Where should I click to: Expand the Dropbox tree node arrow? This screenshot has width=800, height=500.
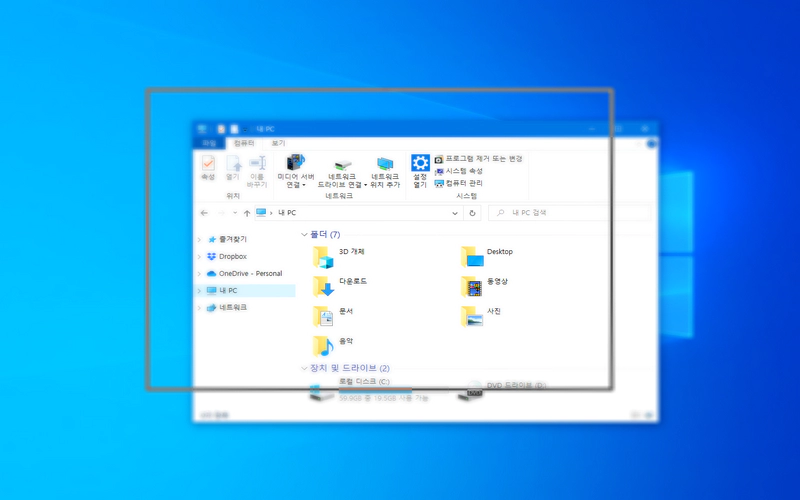(x=199, y=257)
